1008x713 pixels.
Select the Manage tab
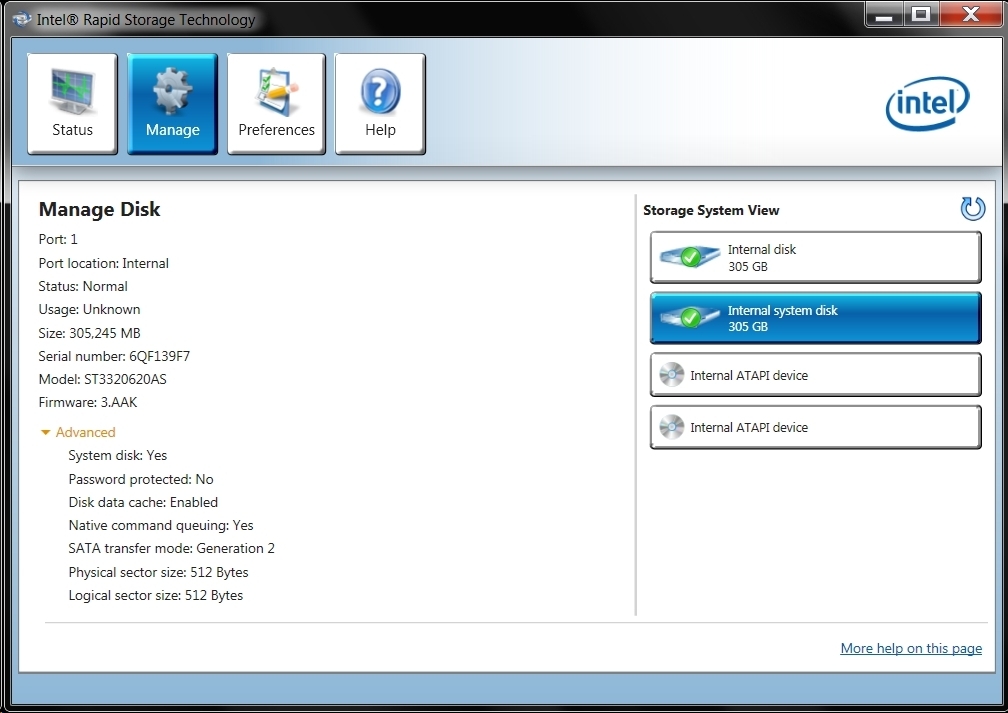[172, 104]
